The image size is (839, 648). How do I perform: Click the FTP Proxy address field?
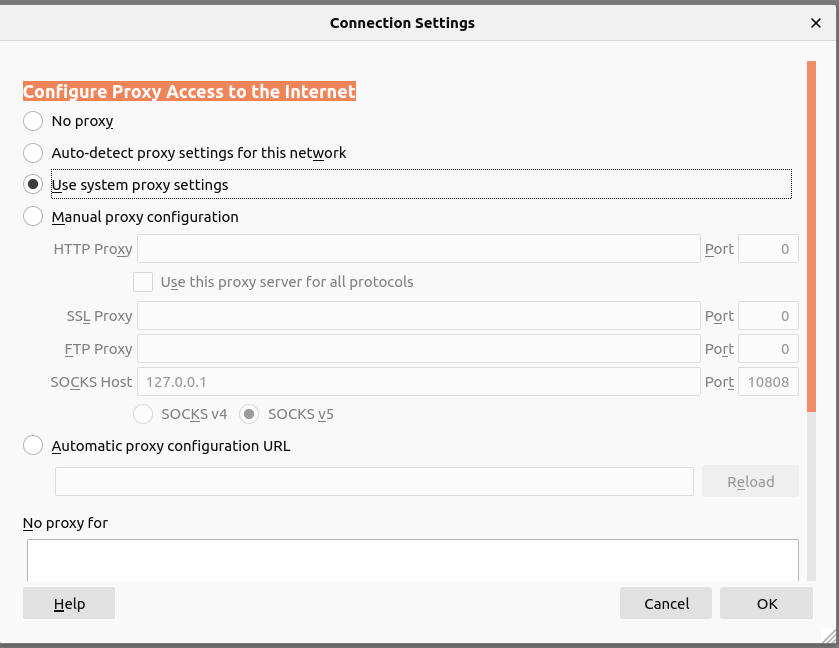click(x=418, y=349)
